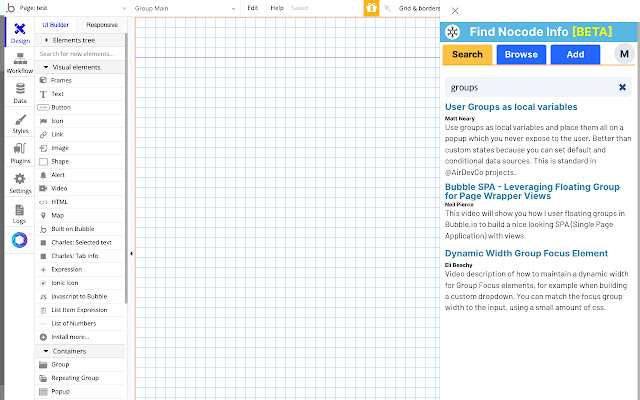Screen dimensions: 640x400
Task: Select List Item Expression element
Action: pyautogui.click(x=80, y=310)
